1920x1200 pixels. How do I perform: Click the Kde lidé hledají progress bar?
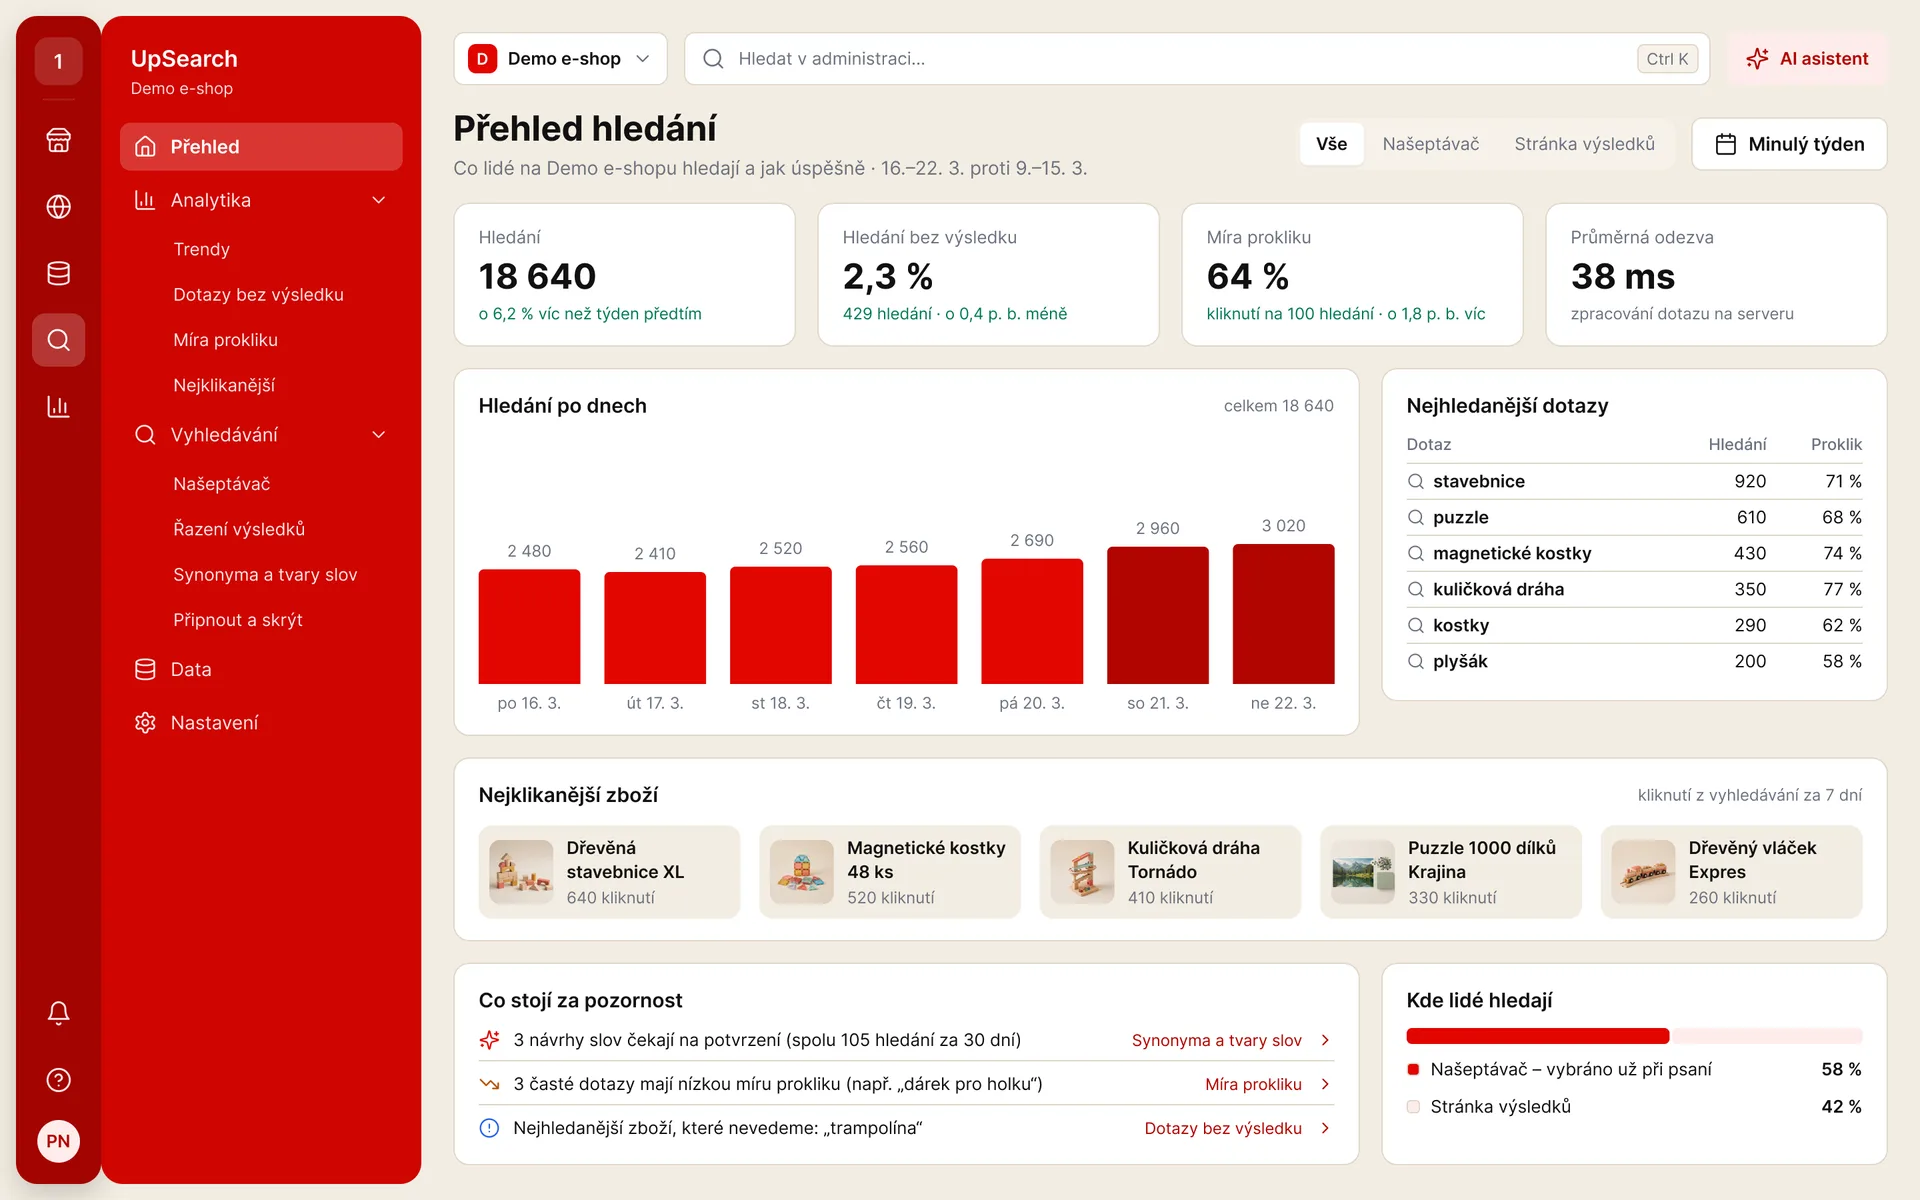tap(1634, 1036)
